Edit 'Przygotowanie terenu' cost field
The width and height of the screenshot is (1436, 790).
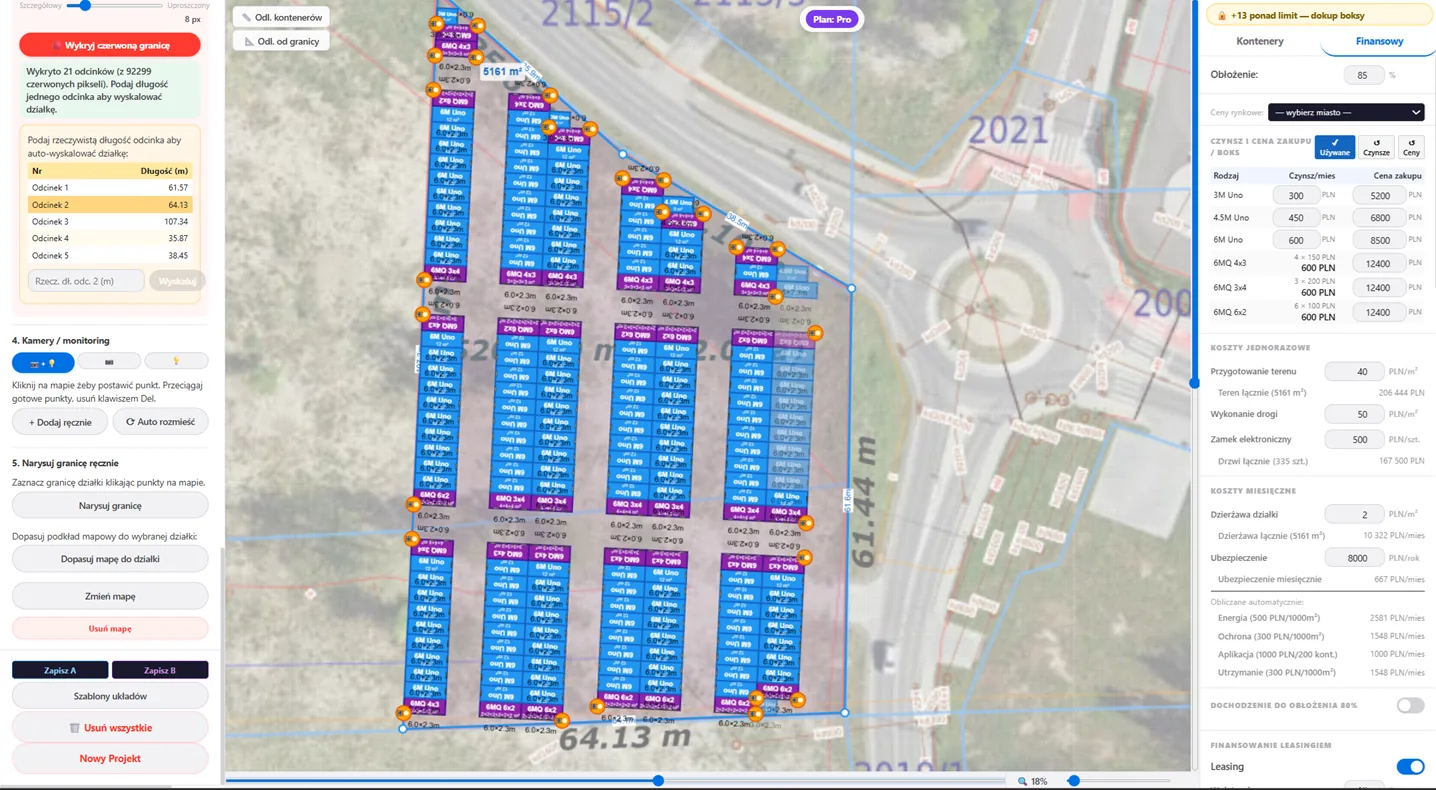coord(1355,372)
